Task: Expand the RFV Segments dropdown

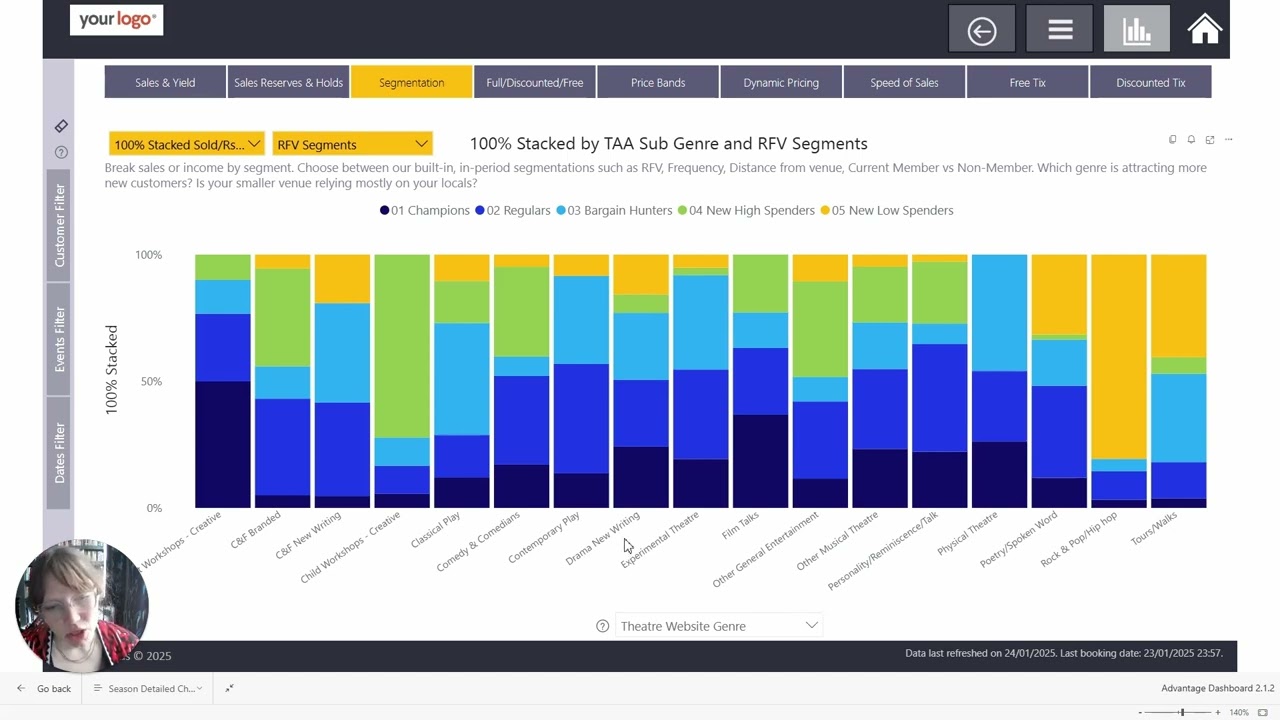Action: click(x=352, y=144)
